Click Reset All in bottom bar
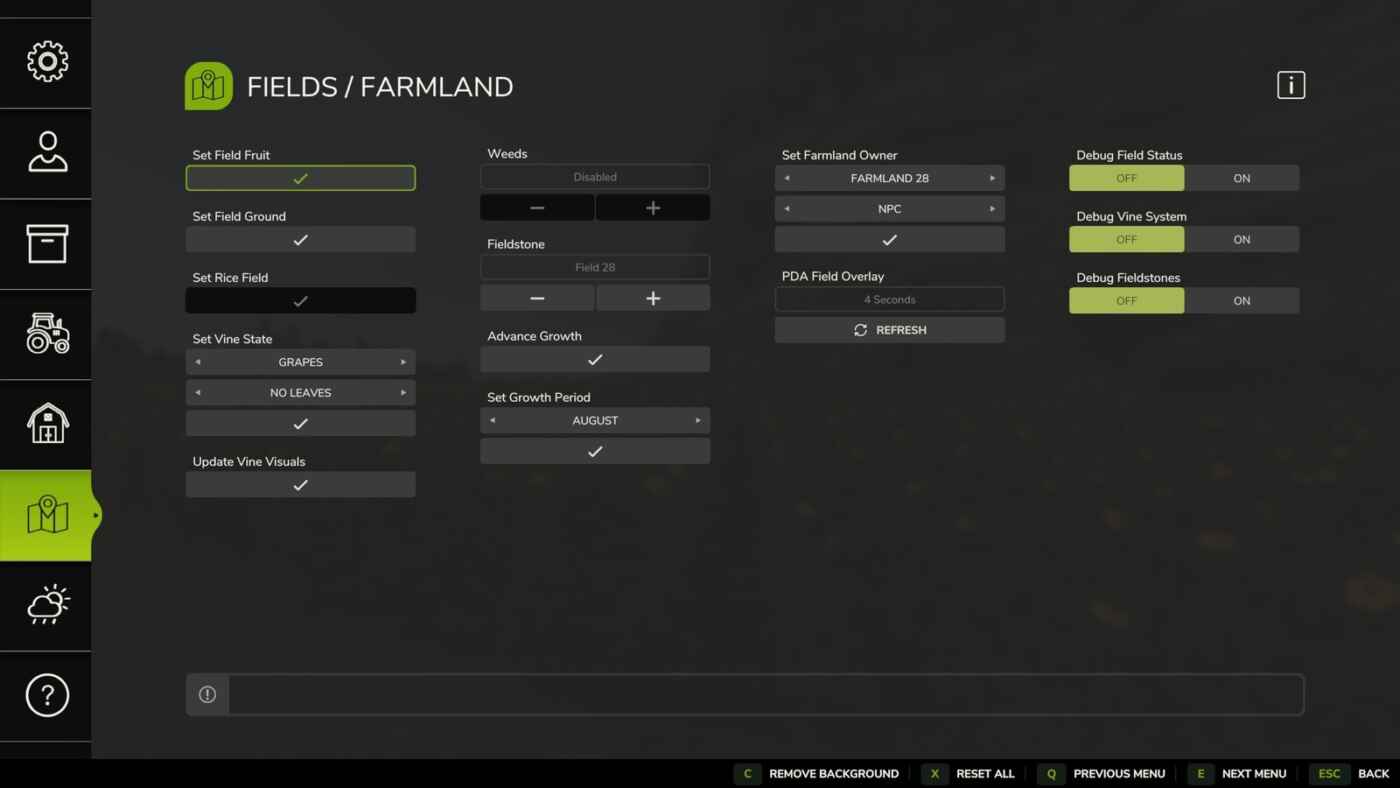The height and width of the screenshot is (788, 1400). point(985,774)
